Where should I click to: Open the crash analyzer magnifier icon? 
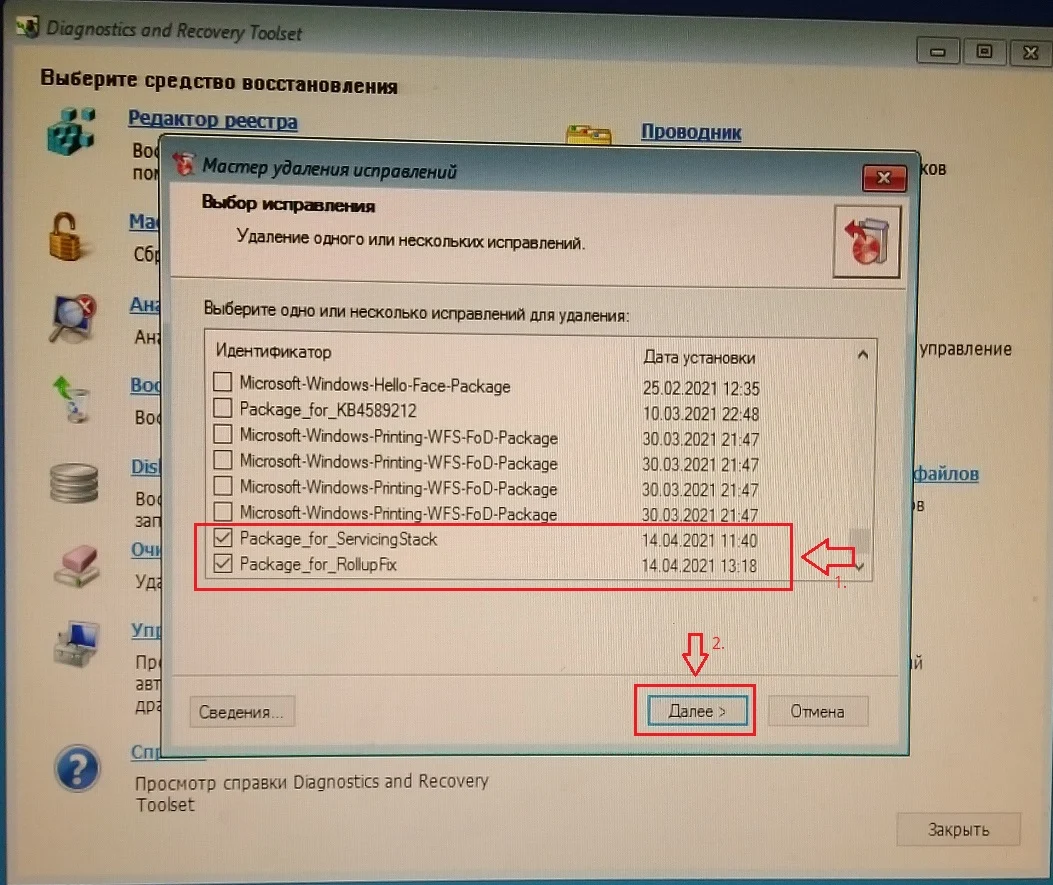(x=72, y=318)
